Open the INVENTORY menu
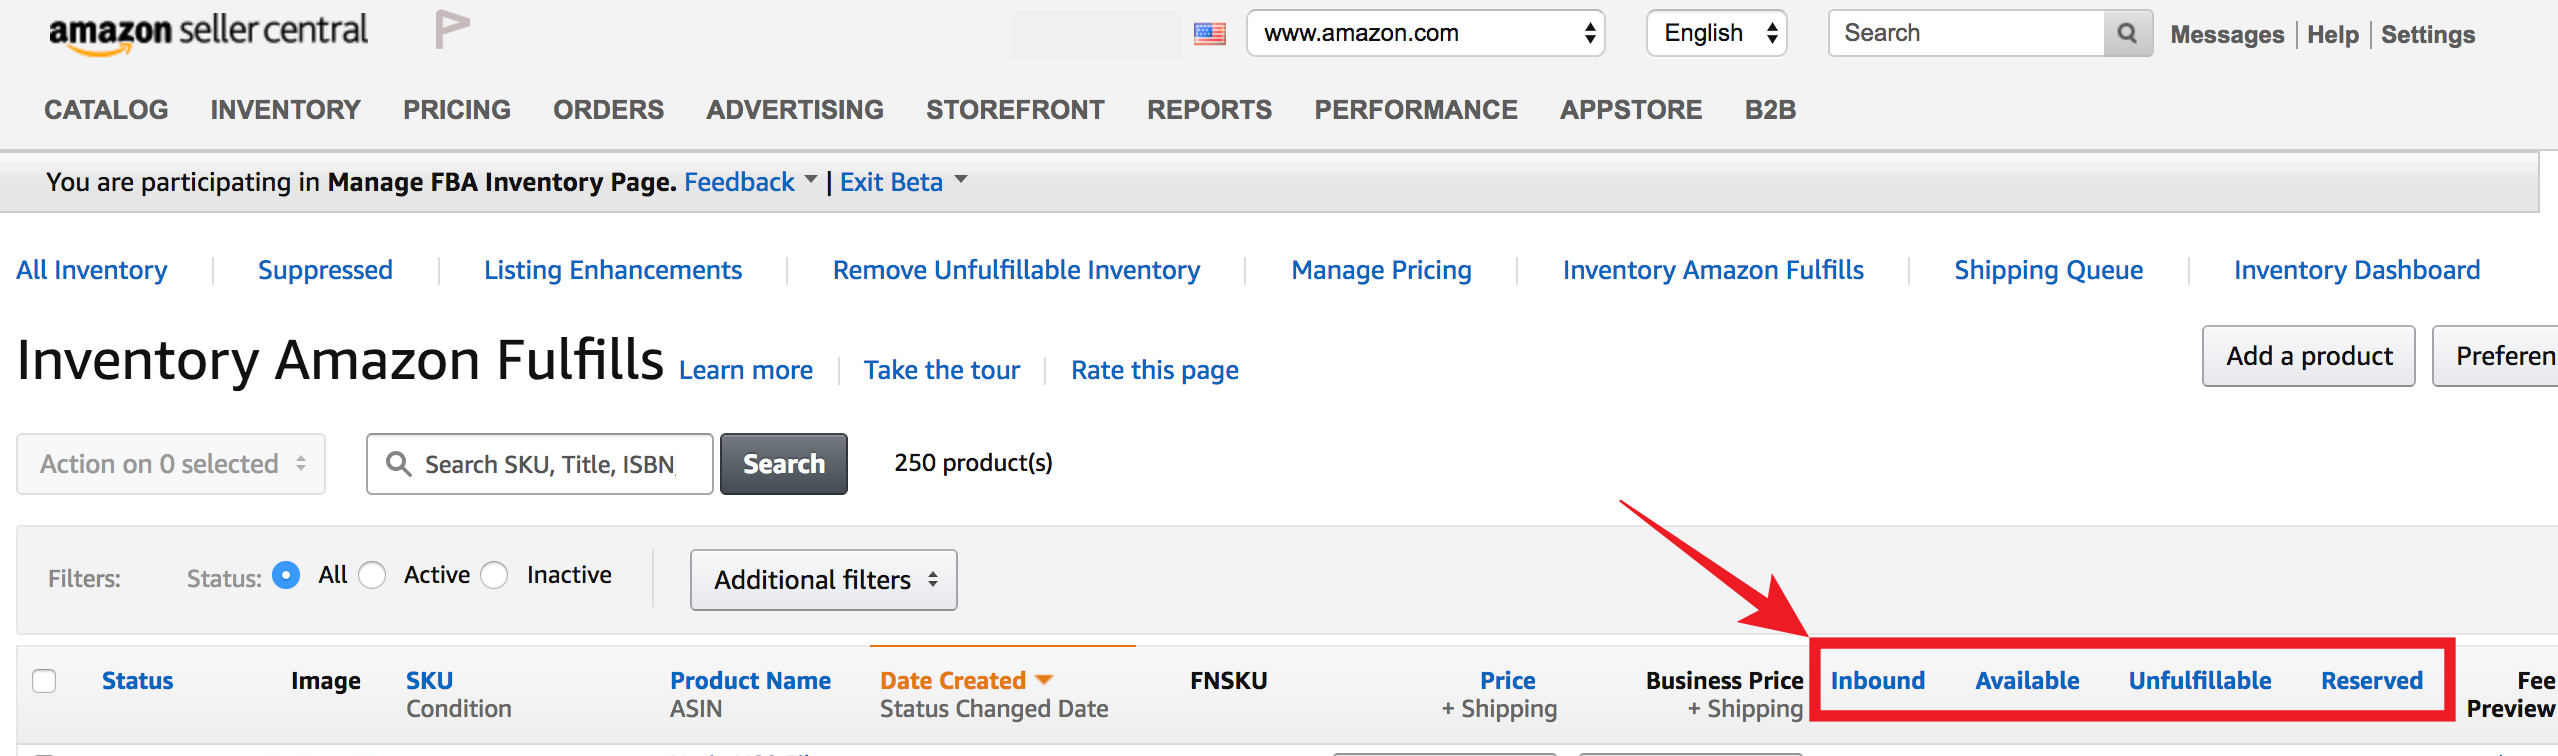 (285, 110)
